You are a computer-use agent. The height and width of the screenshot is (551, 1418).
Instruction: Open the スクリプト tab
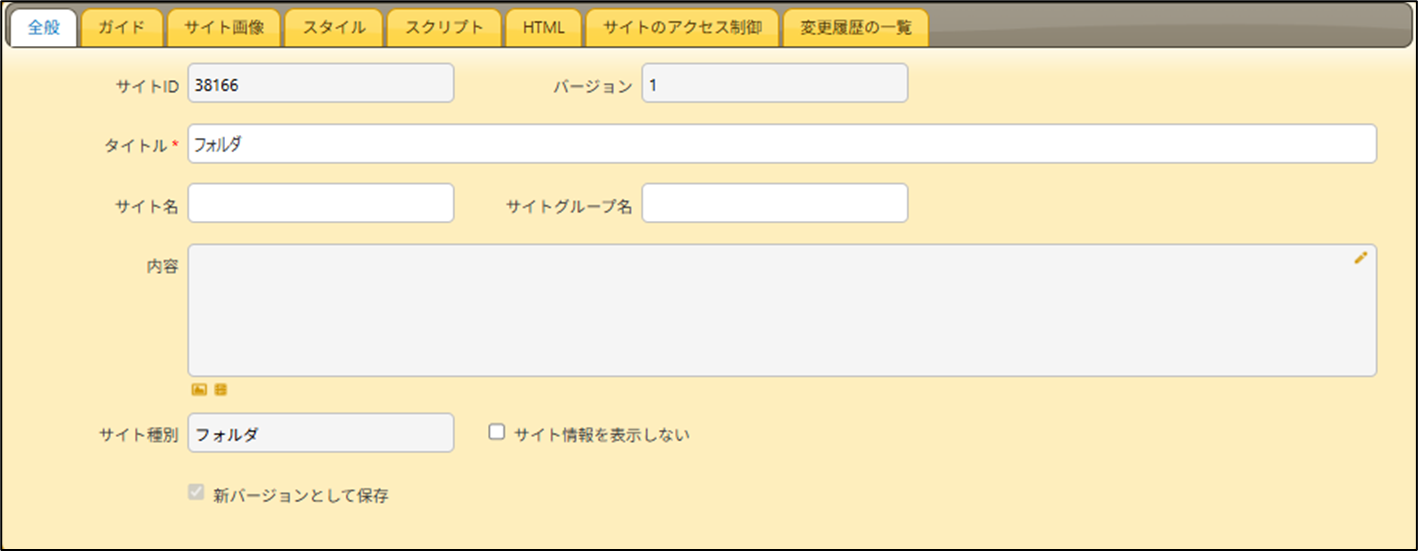click(x=444, y=28)
